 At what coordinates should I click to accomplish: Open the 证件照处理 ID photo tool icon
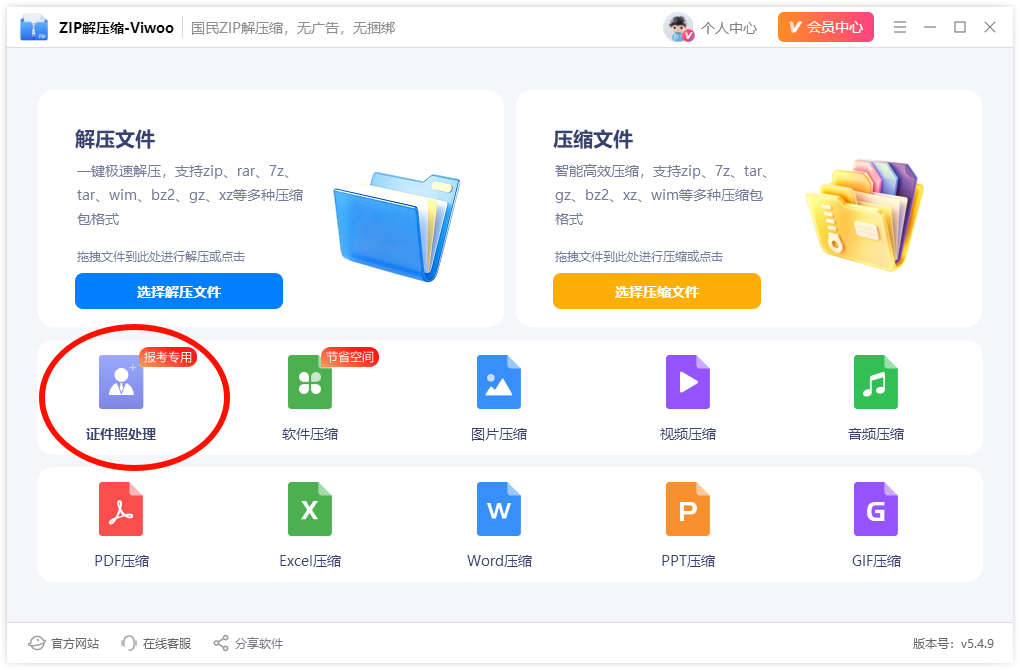[121, 382]
